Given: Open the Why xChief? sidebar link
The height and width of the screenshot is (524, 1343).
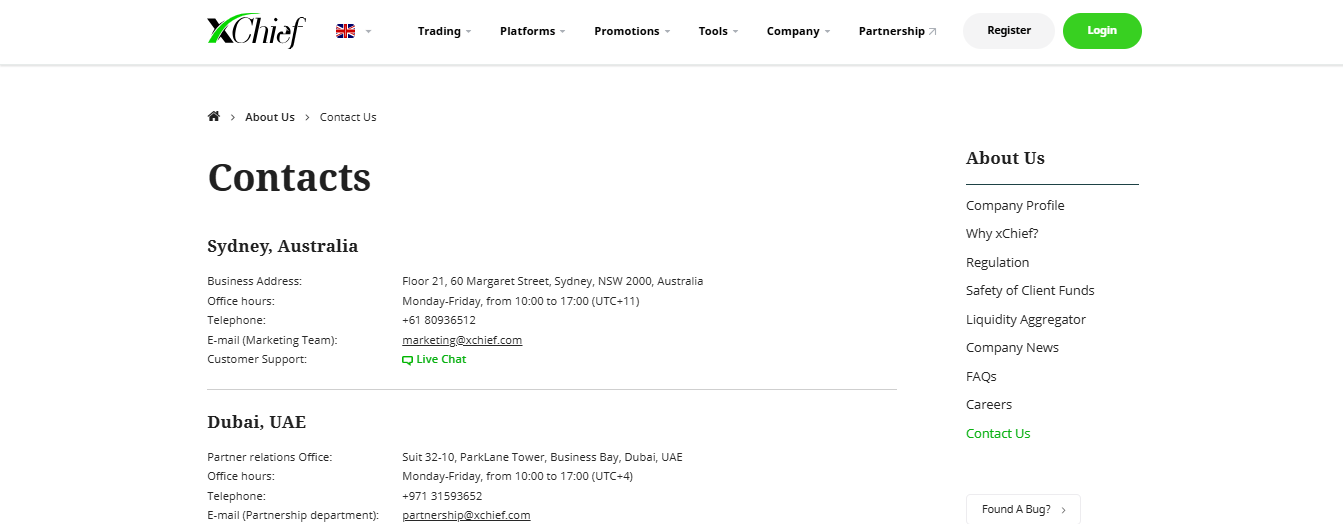Looking at the screenshot, I should [1002, 233].
